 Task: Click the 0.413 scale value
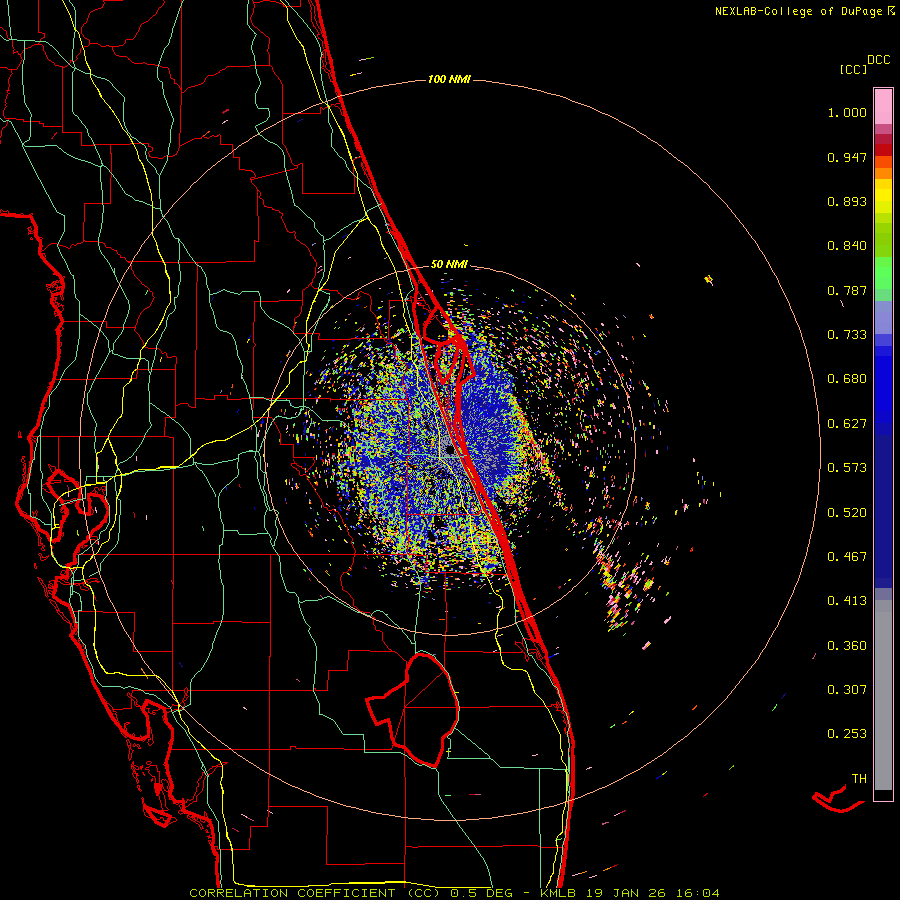(847, 601)
